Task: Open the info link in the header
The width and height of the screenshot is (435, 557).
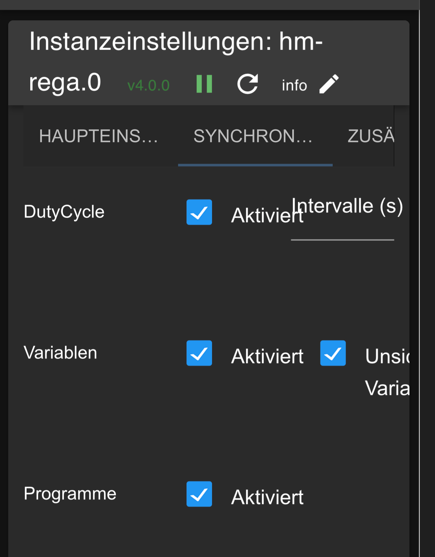Action: [294, 85]
